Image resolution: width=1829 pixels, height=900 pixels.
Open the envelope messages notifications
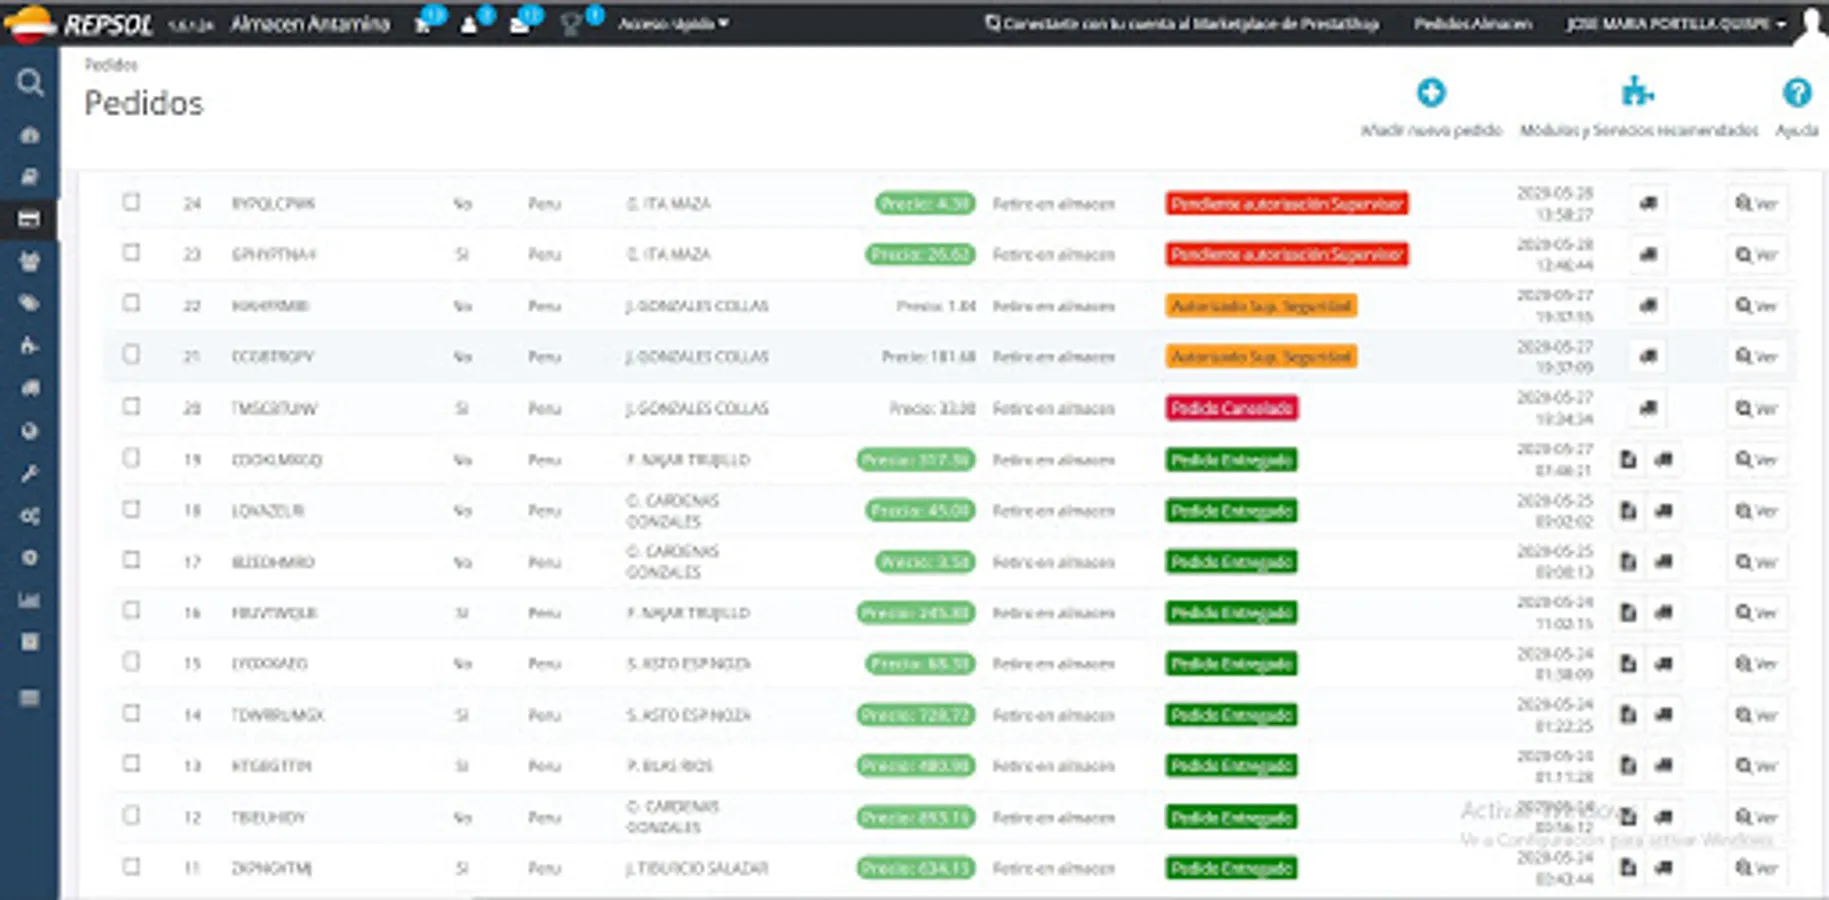point(519,24)
